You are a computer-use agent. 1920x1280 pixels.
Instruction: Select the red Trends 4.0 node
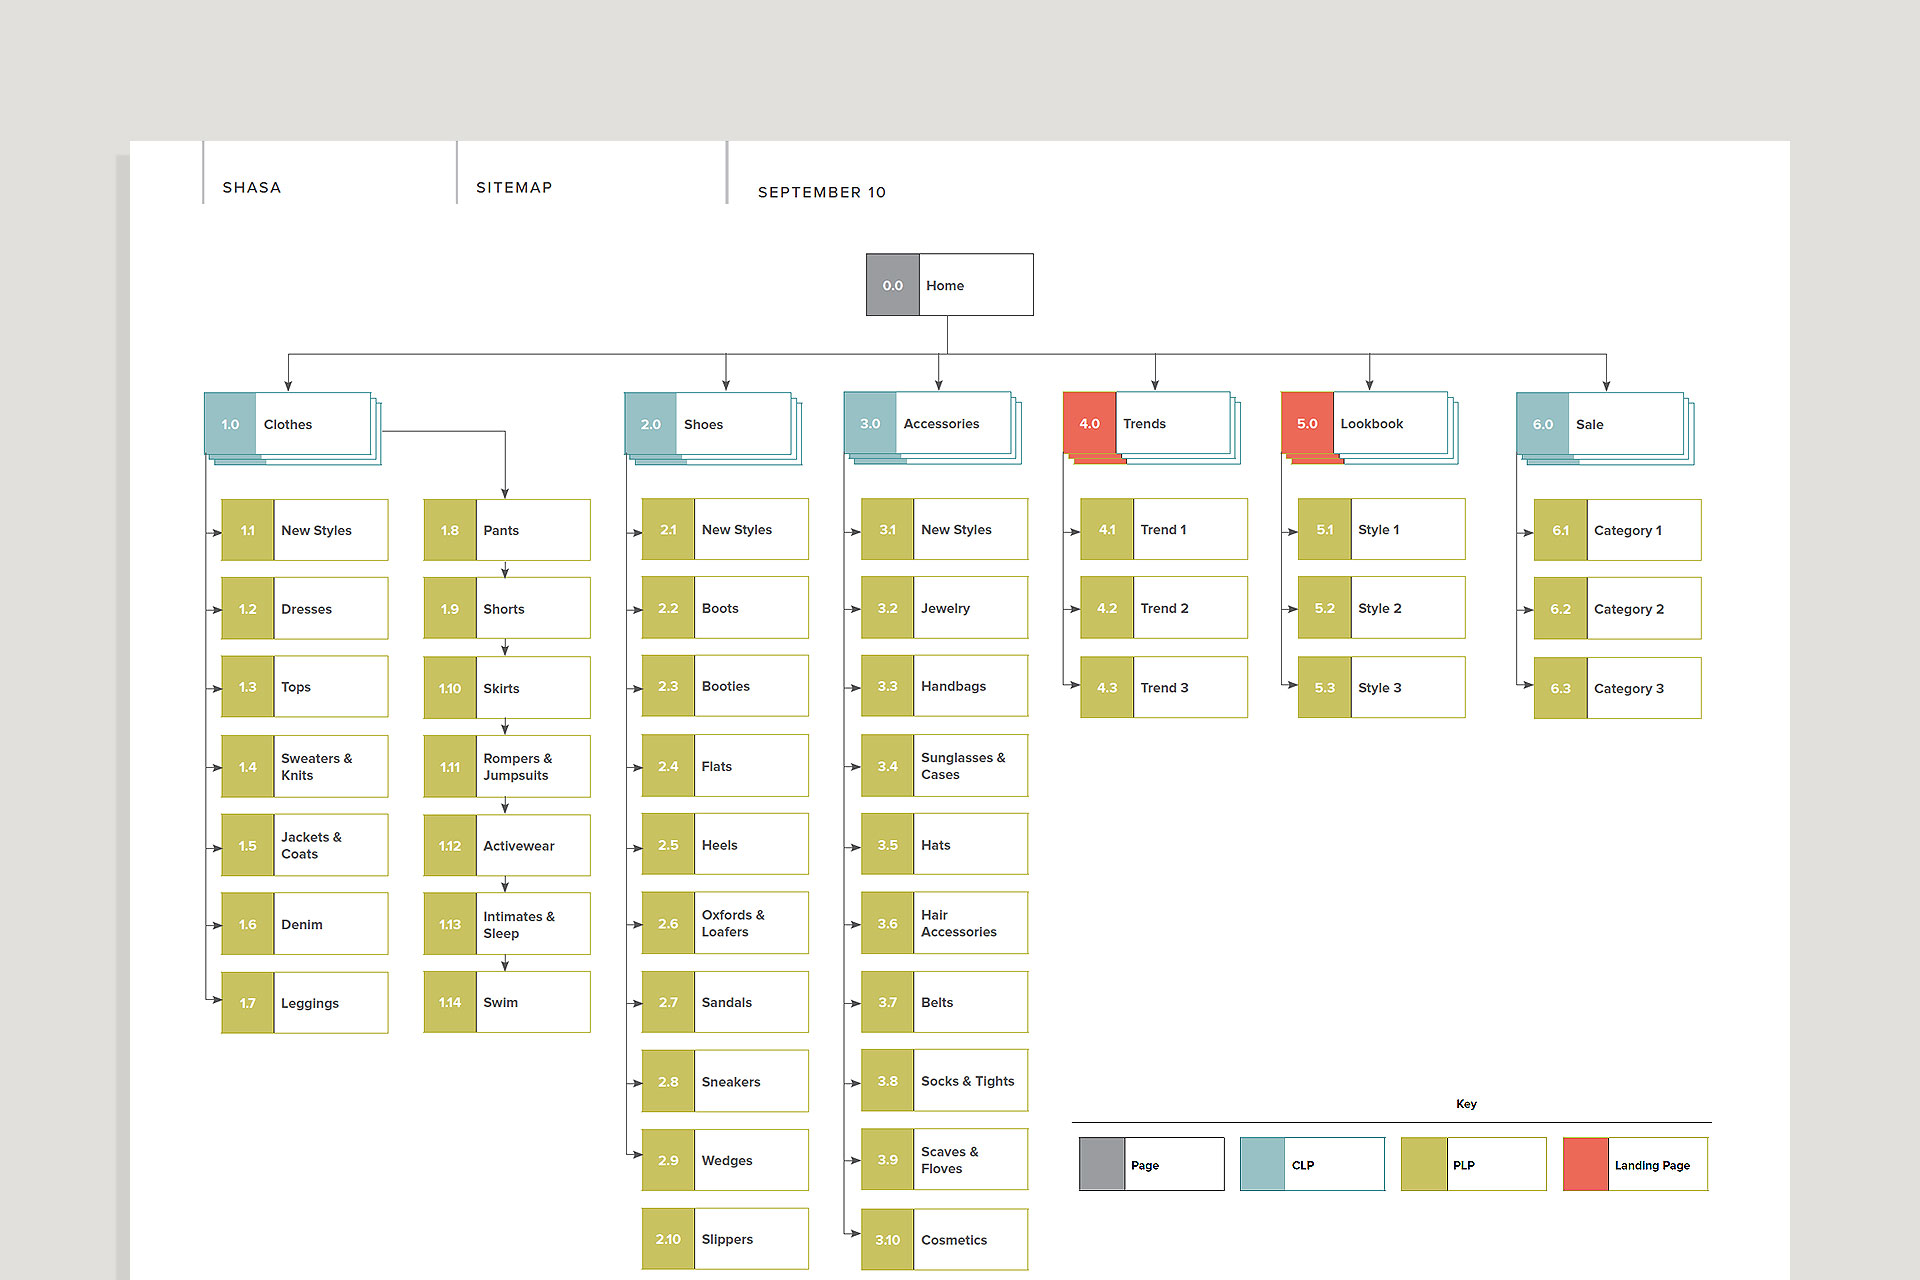[x=1146, y=424]
